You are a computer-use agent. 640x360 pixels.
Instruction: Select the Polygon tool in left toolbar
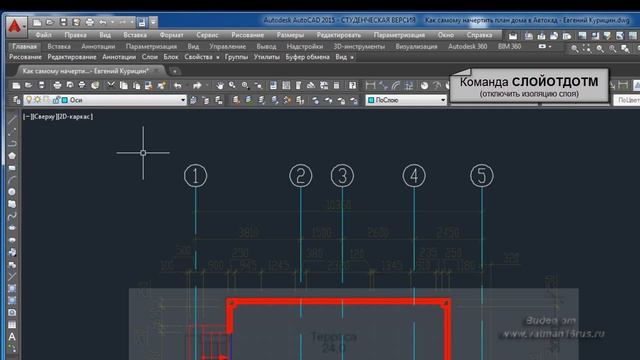(x=12, y=156)
